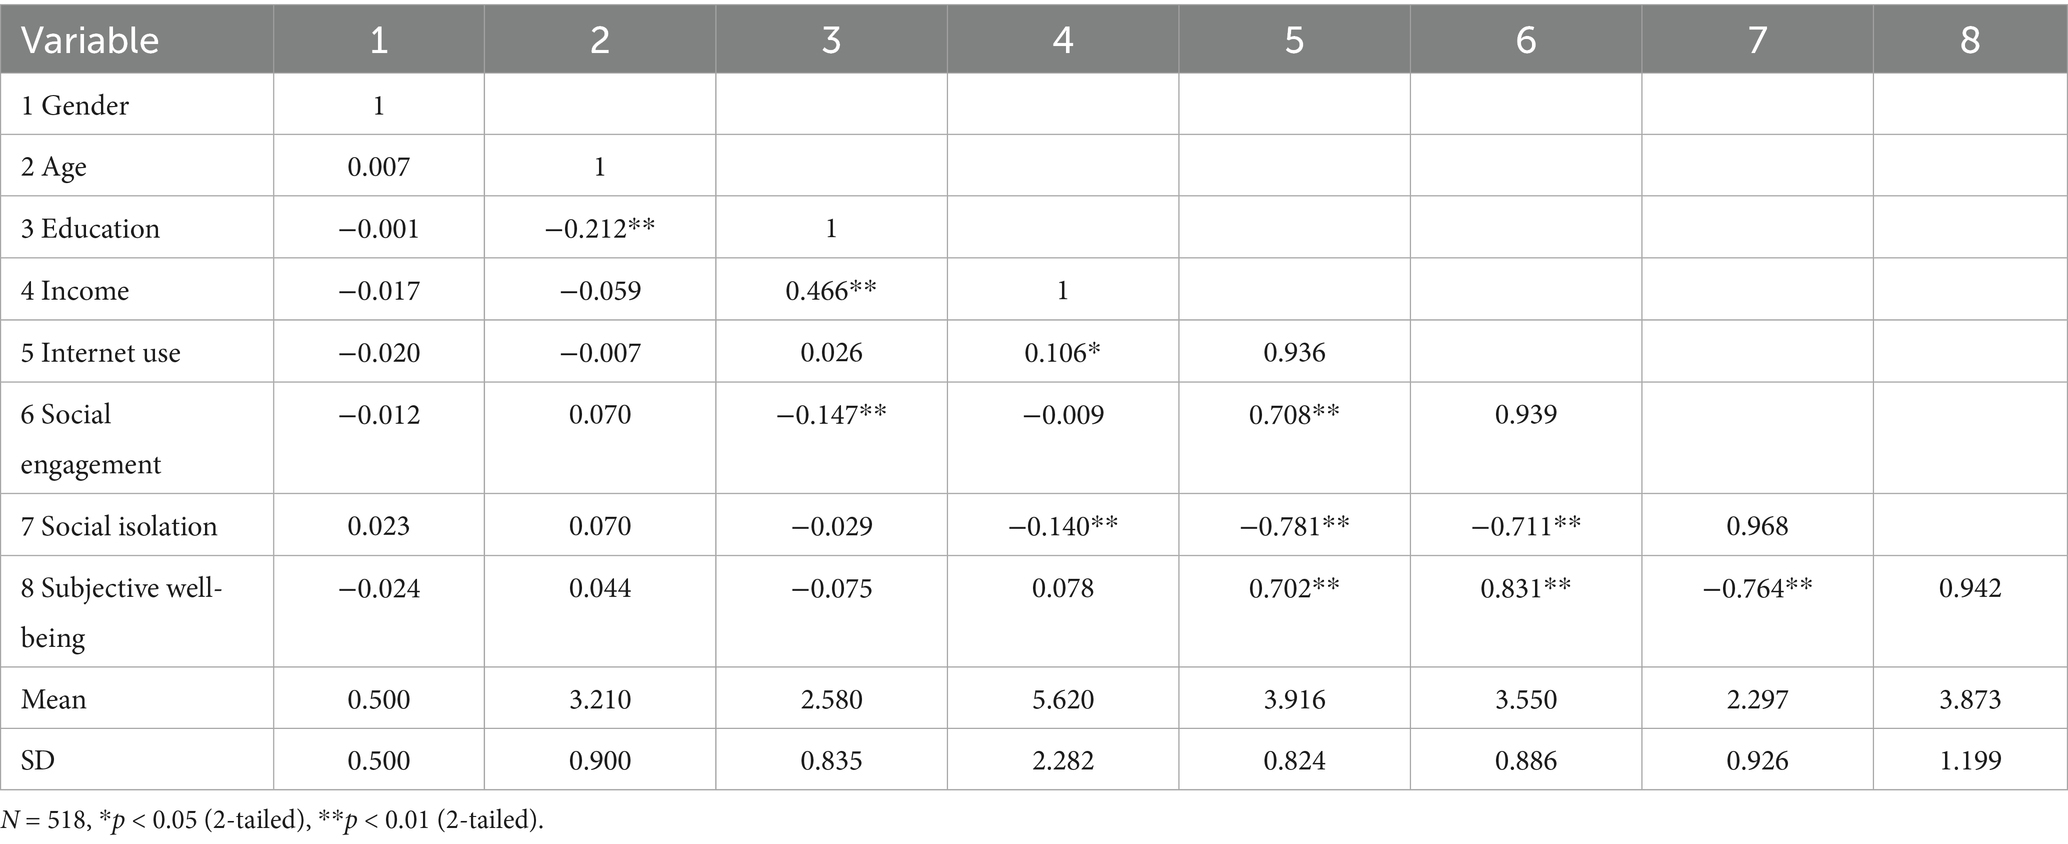The width and height of the screenshot is (2068, 844).
Task: Click the 5.620 mean value cell
Action: click(x=1063, y=699)
